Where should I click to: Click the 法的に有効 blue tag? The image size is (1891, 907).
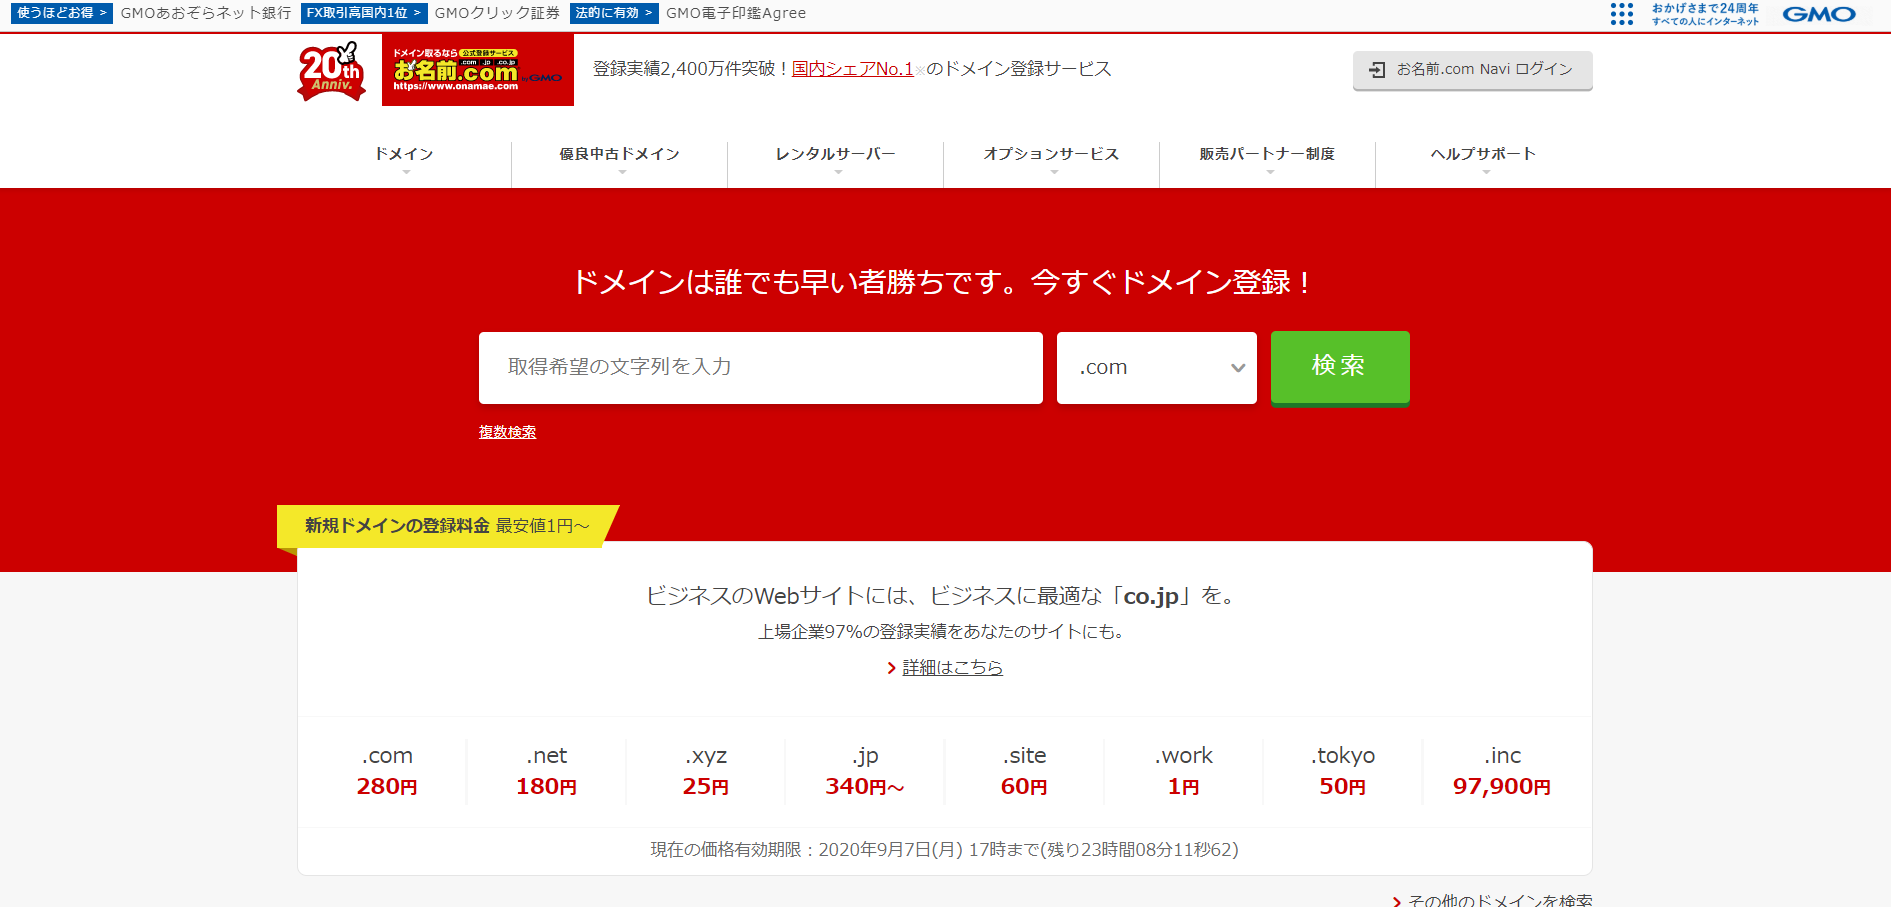[614, 13]
